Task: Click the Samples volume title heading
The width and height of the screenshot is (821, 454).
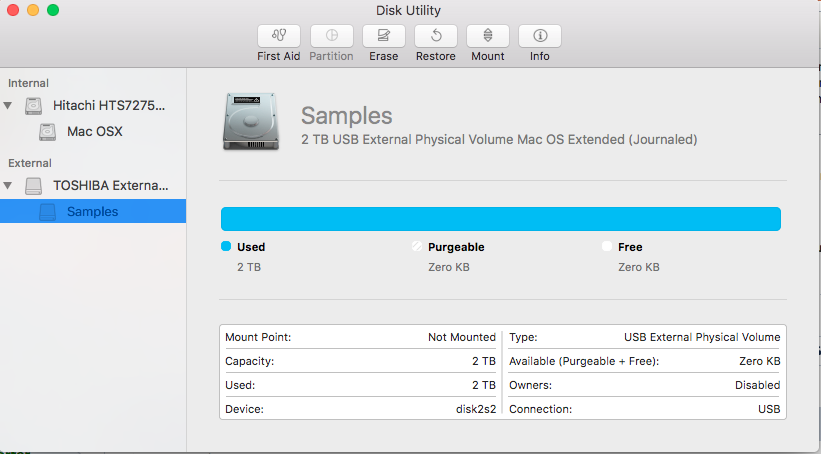Action: (347, 116)
